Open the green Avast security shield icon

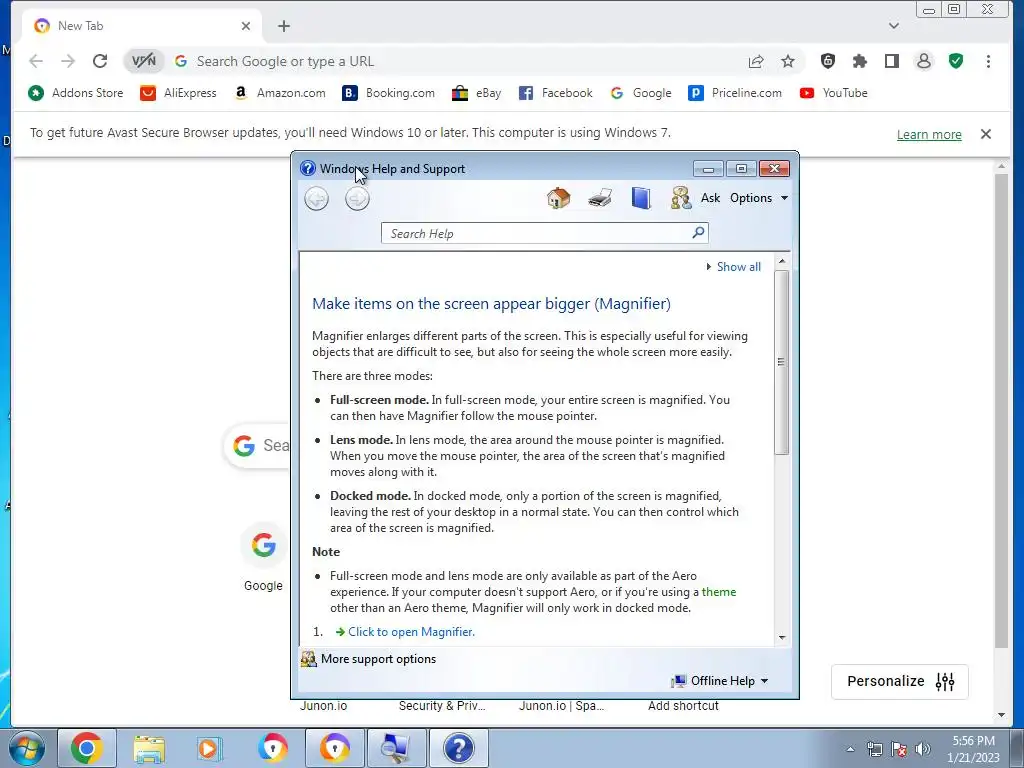click(x=956, y=61)
